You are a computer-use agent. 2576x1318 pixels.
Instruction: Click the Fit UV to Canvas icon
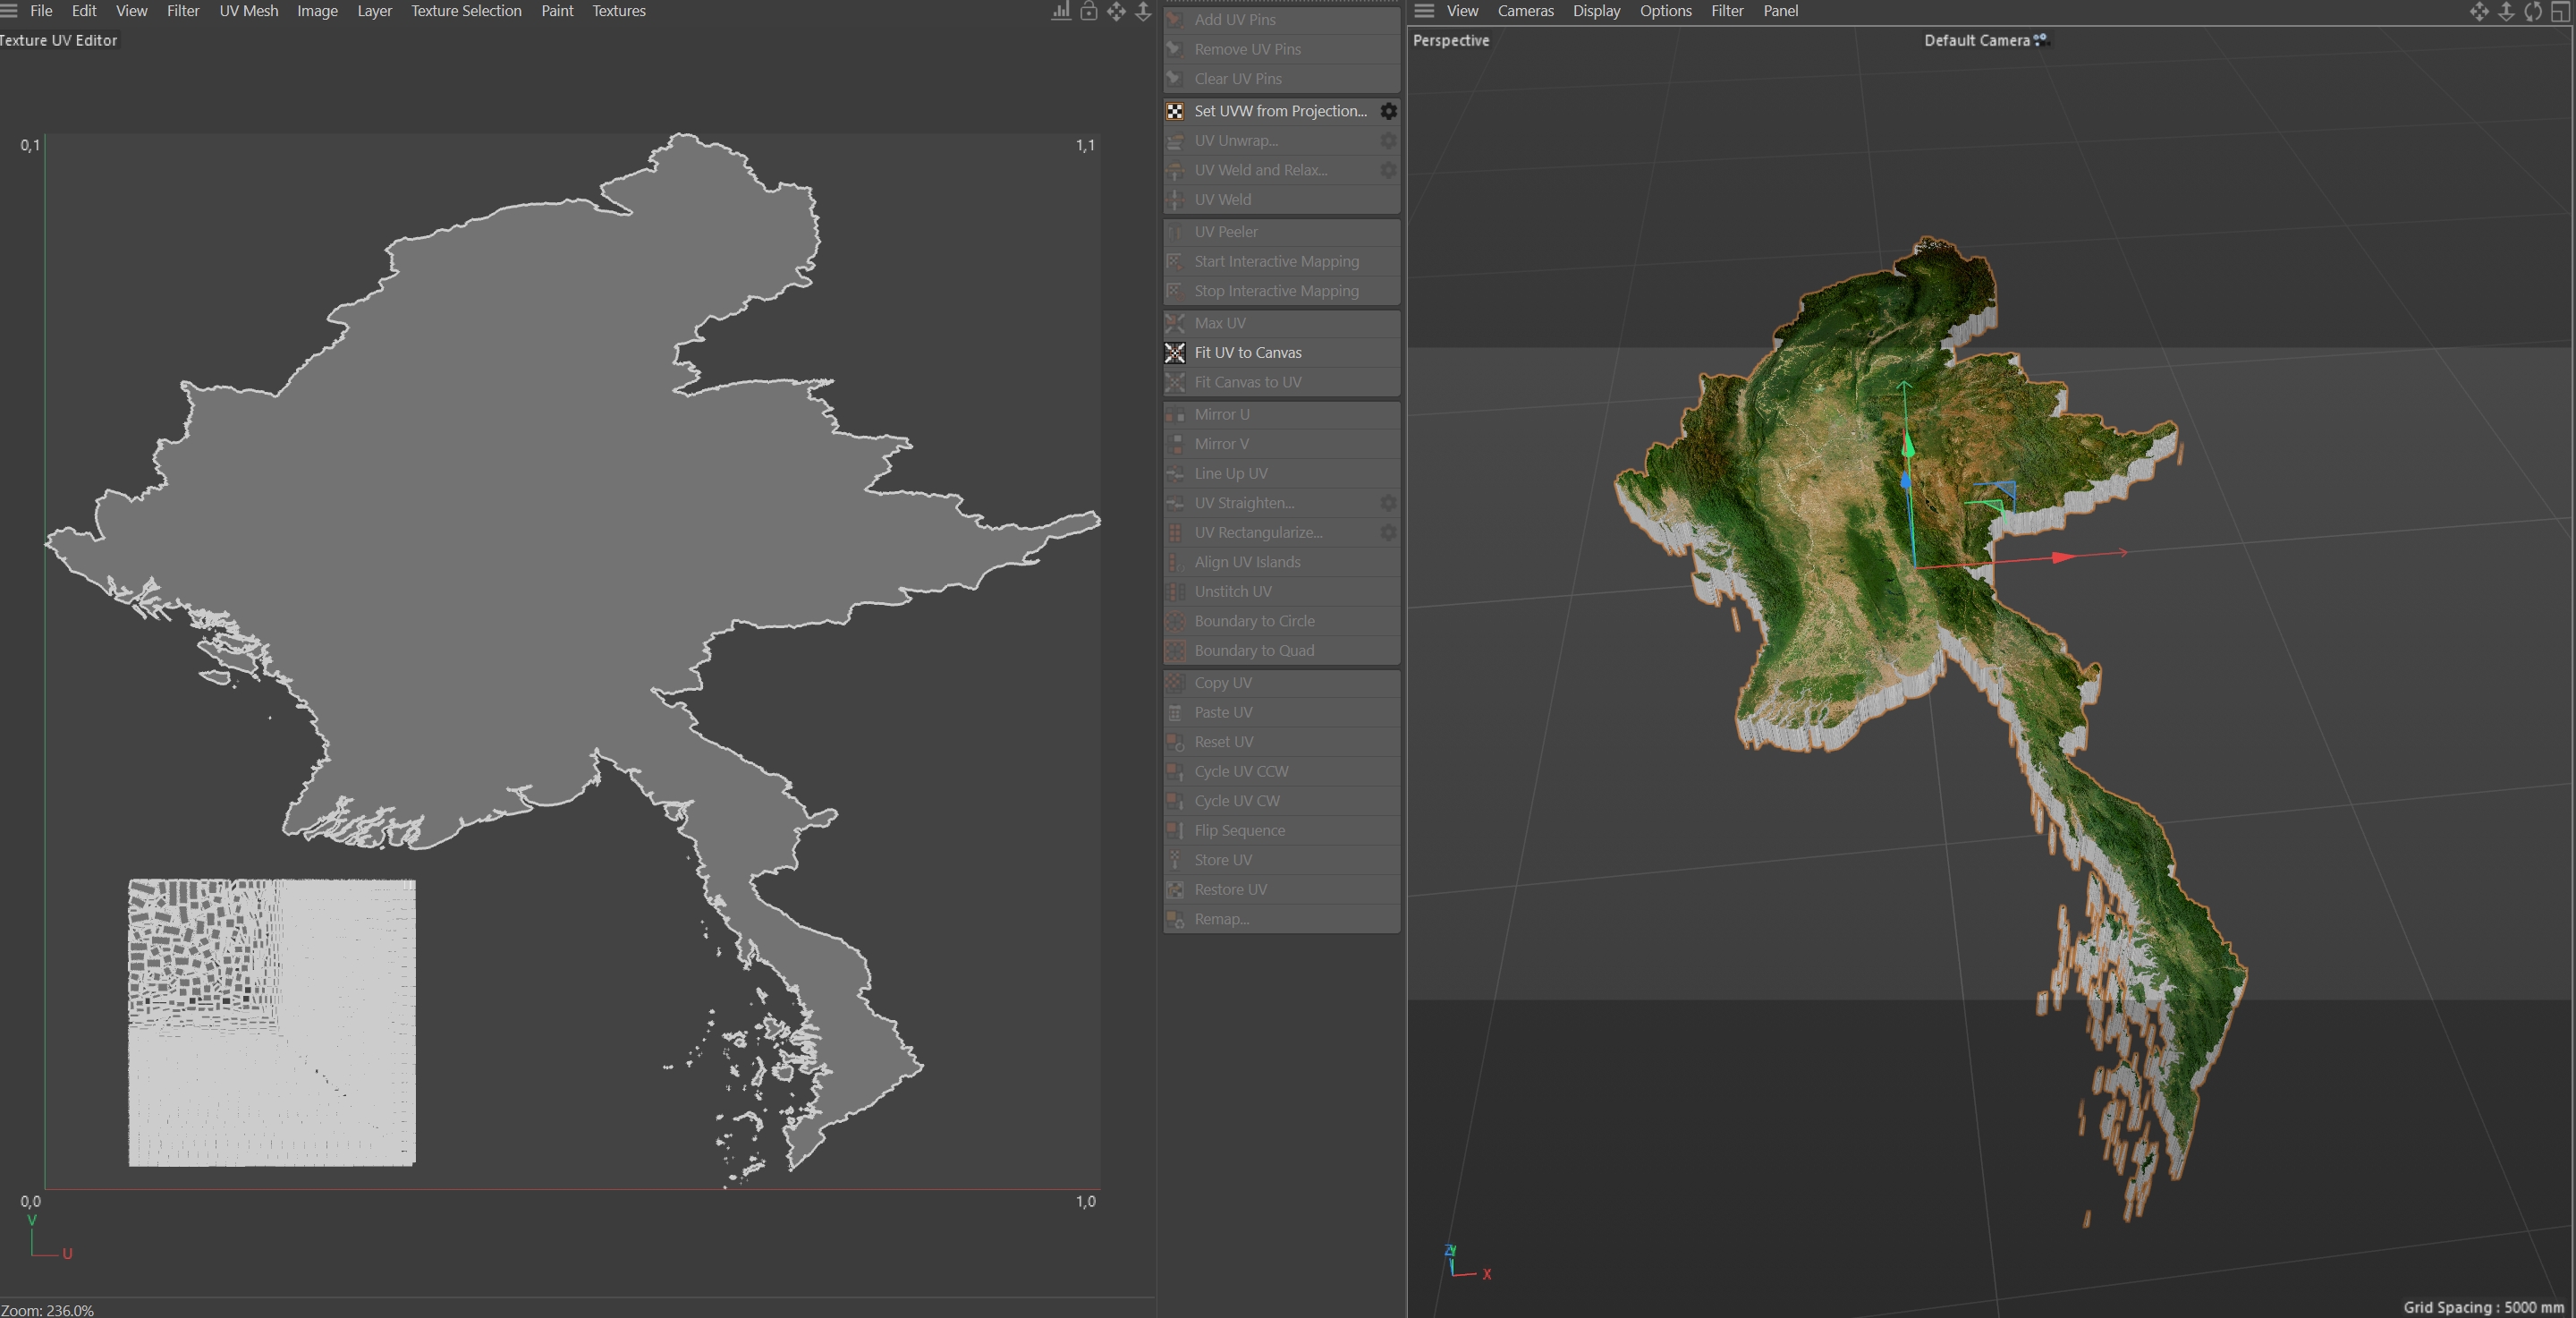(x=1175, y=352)
